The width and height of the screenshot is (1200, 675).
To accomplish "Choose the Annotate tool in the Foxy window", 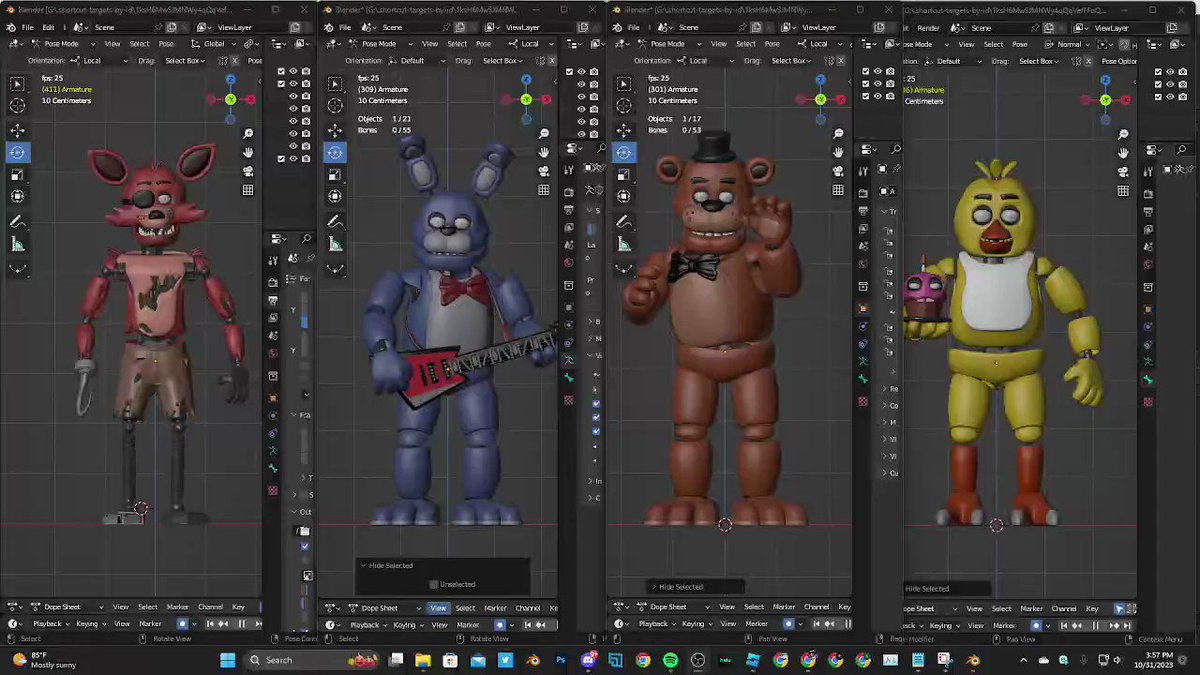I will (18, 221).
